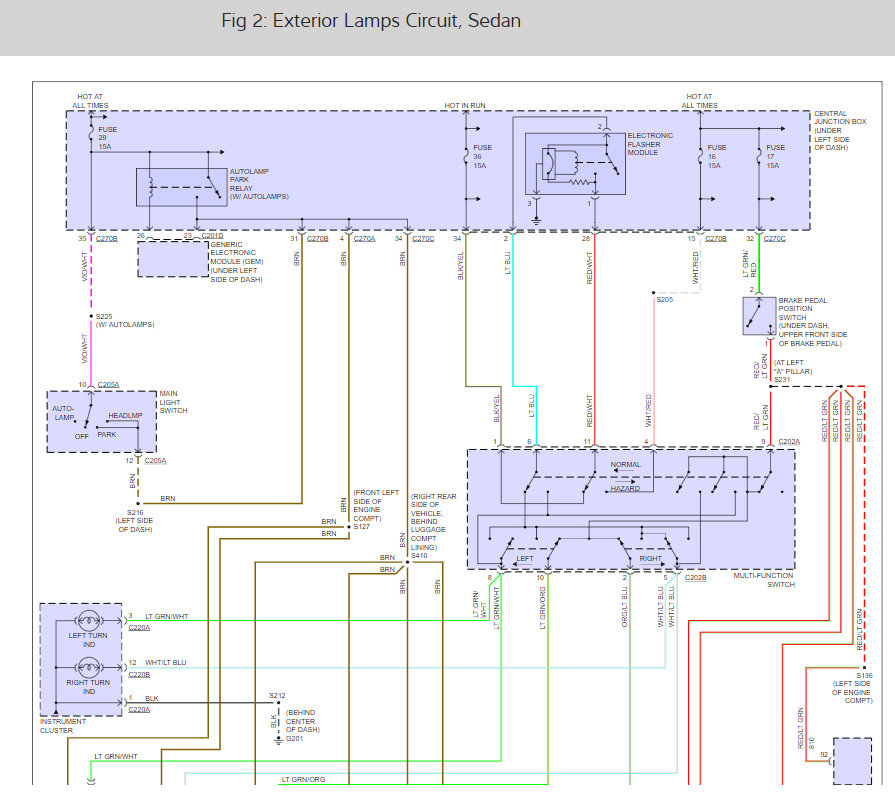Click the '(AT LEFT "A" PILLAR)' location note

pyautogui.click(x=792, y=367)
